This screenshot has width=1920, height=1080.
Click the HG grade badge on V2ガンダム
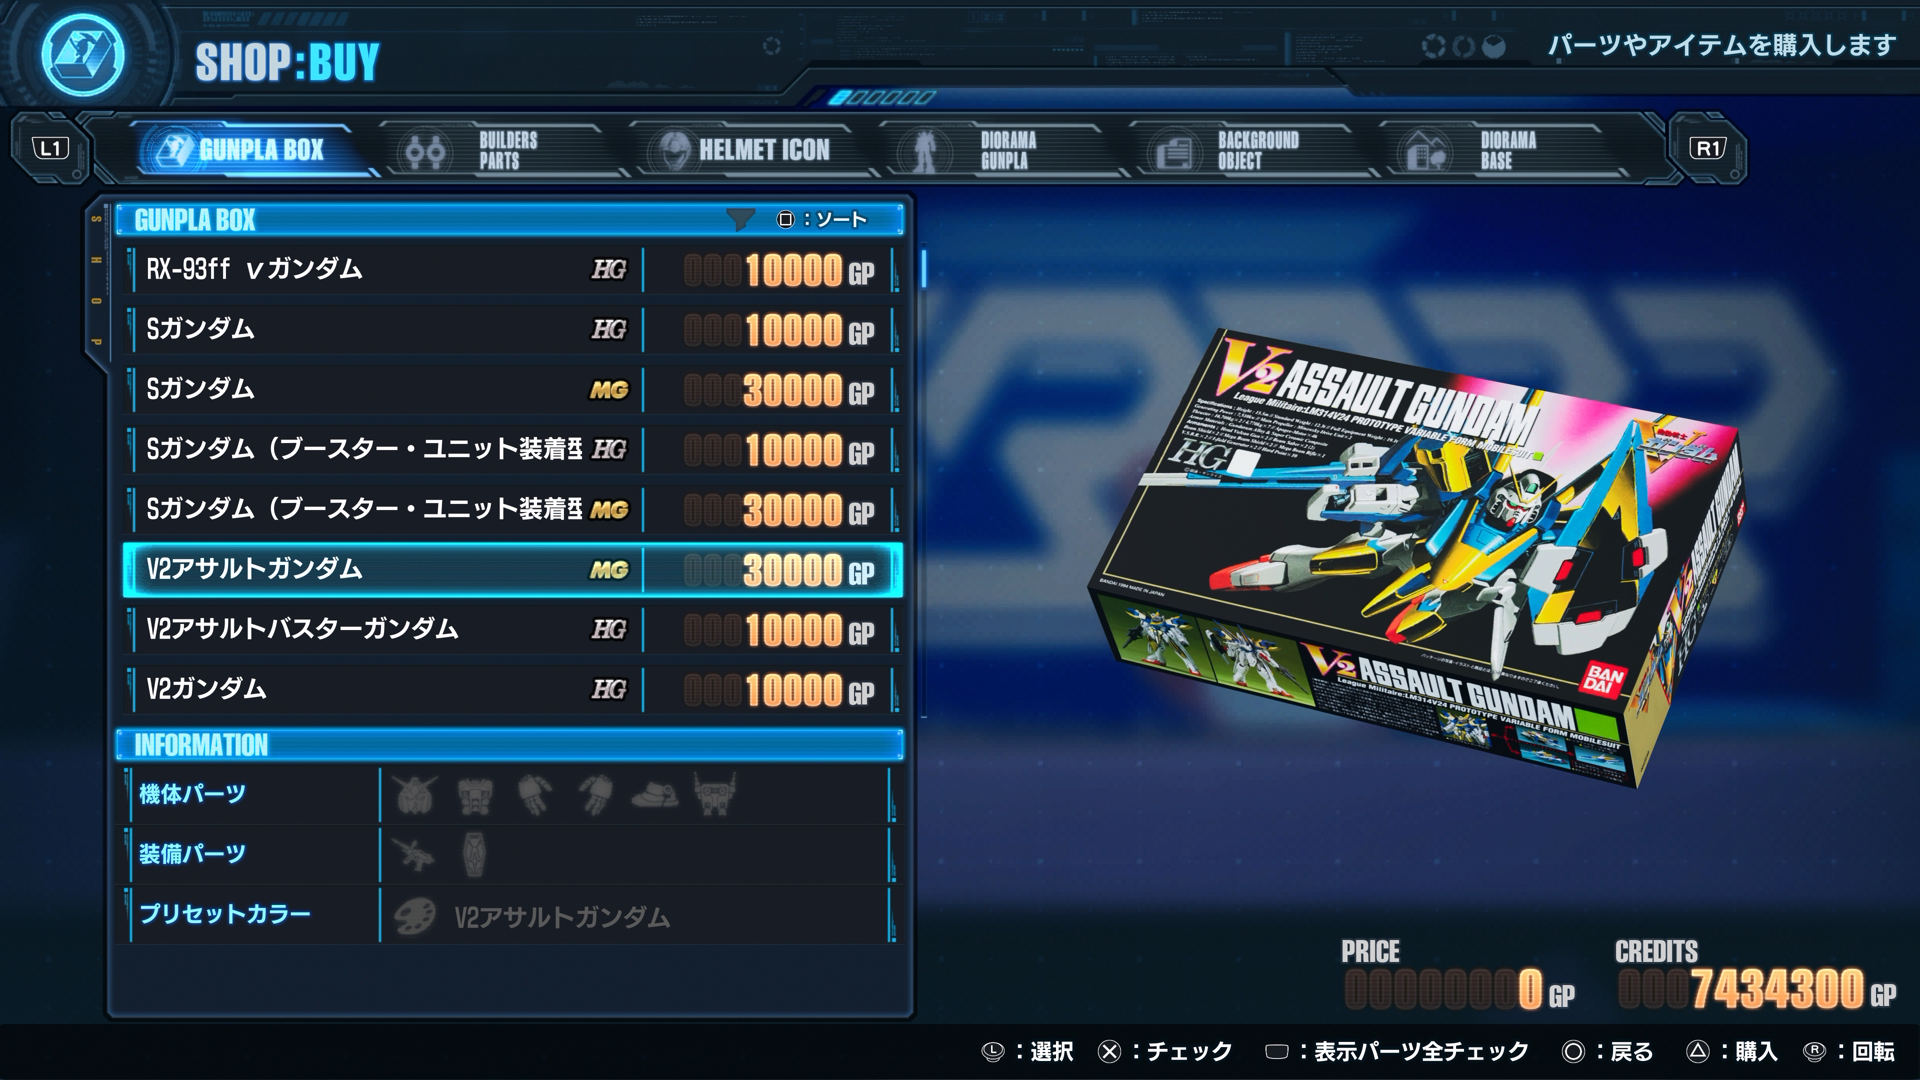(x=609, y=690)
